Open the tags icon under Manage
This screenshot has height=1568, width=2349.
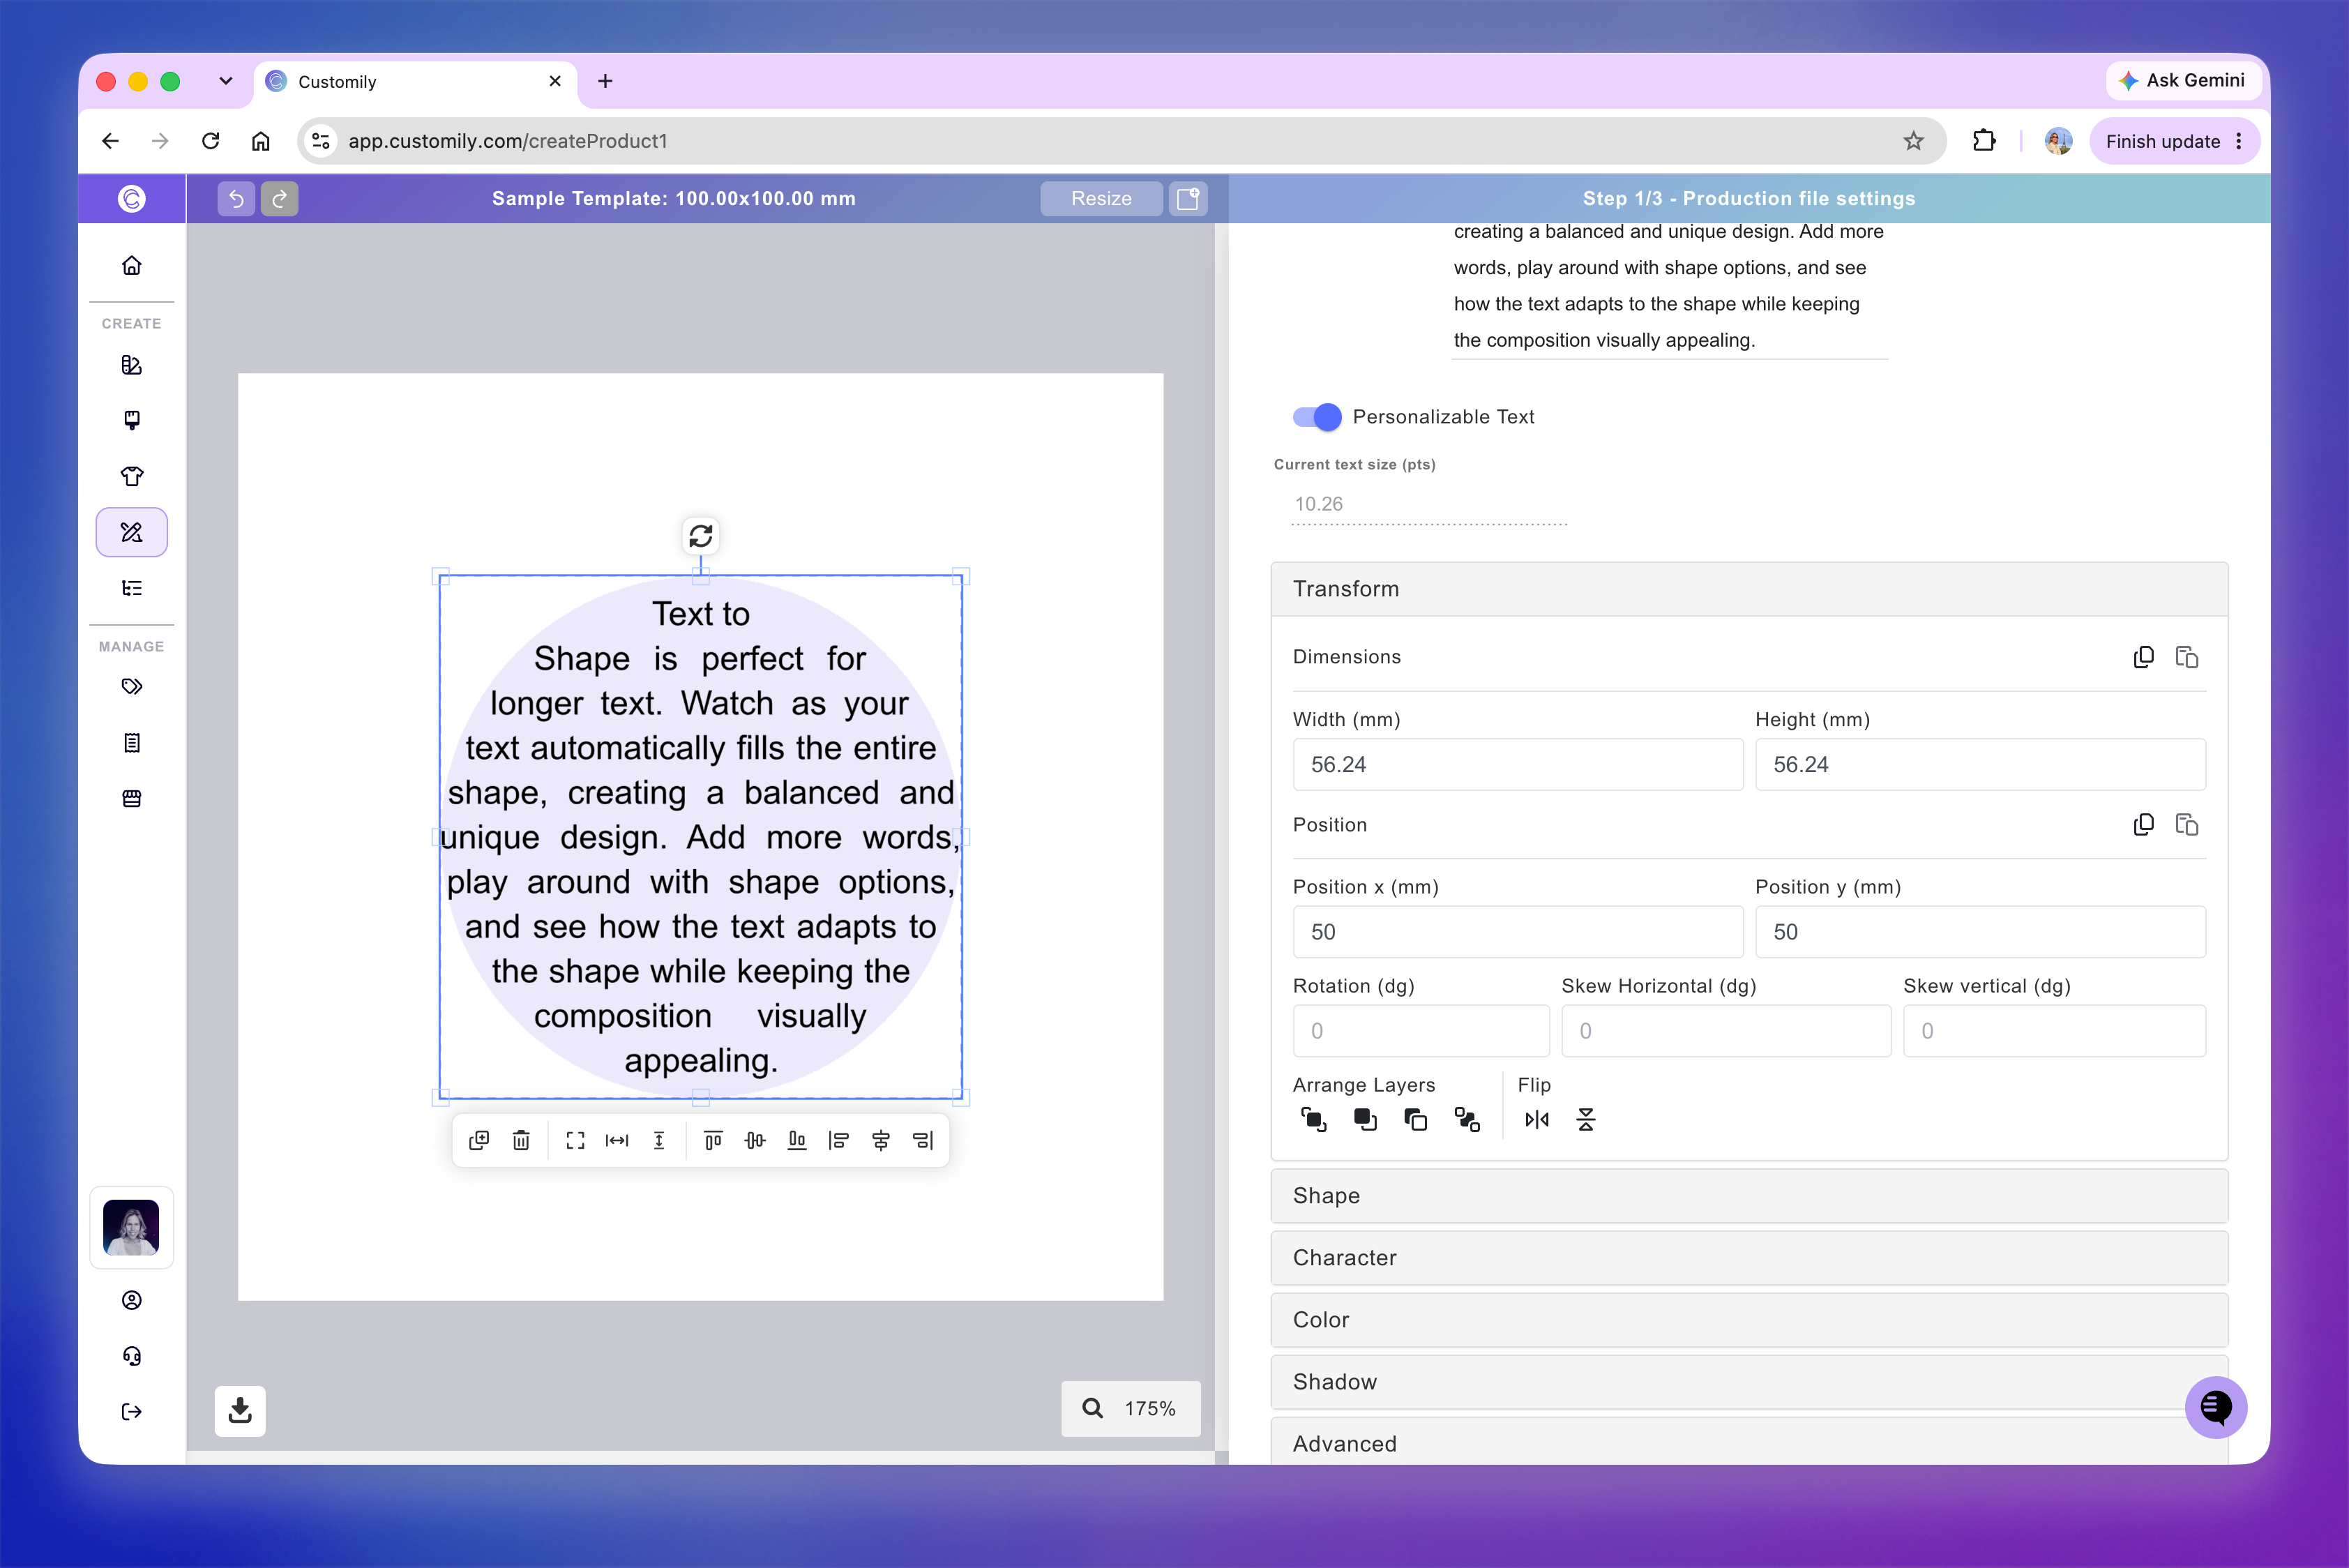(132, 686)
